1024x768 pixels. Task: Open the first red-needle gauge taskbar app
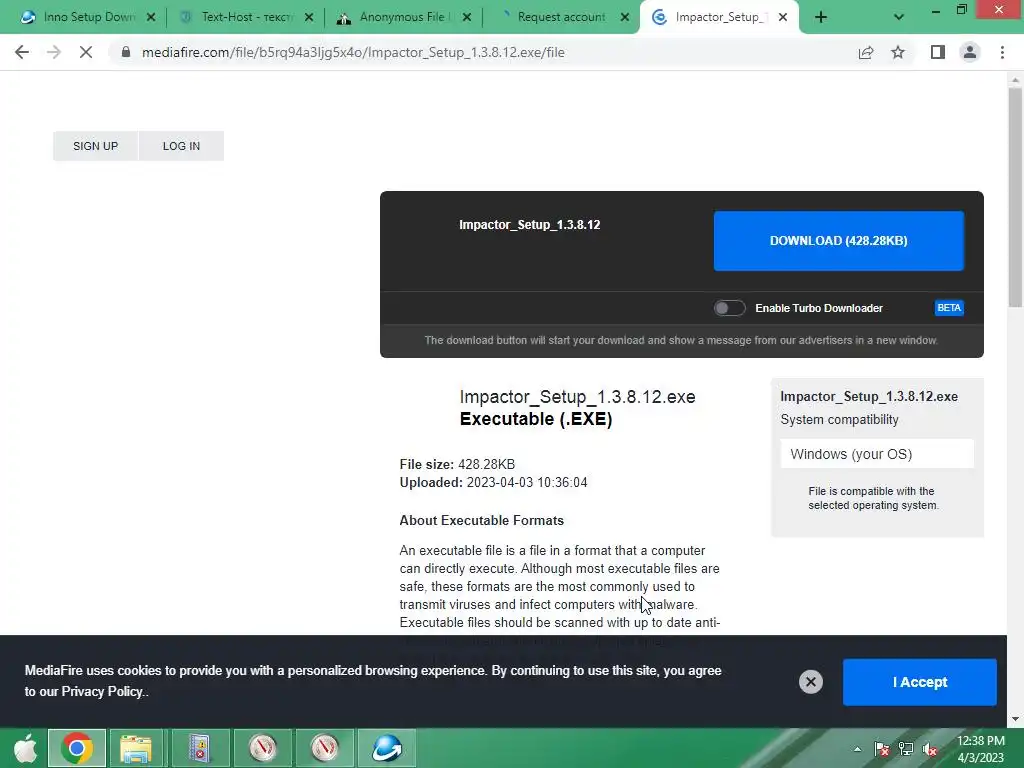coord(262,748)
